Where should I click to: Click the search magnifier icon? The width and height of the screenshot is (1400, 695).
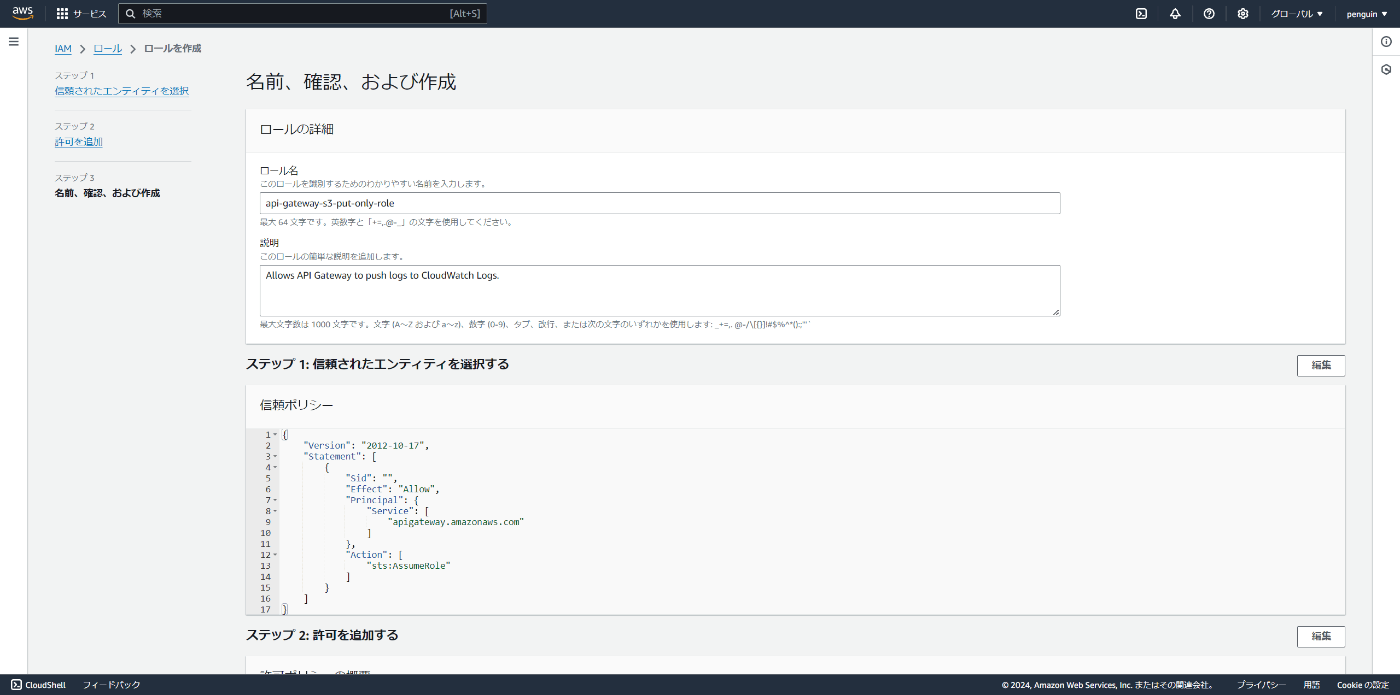coord(130,14)
